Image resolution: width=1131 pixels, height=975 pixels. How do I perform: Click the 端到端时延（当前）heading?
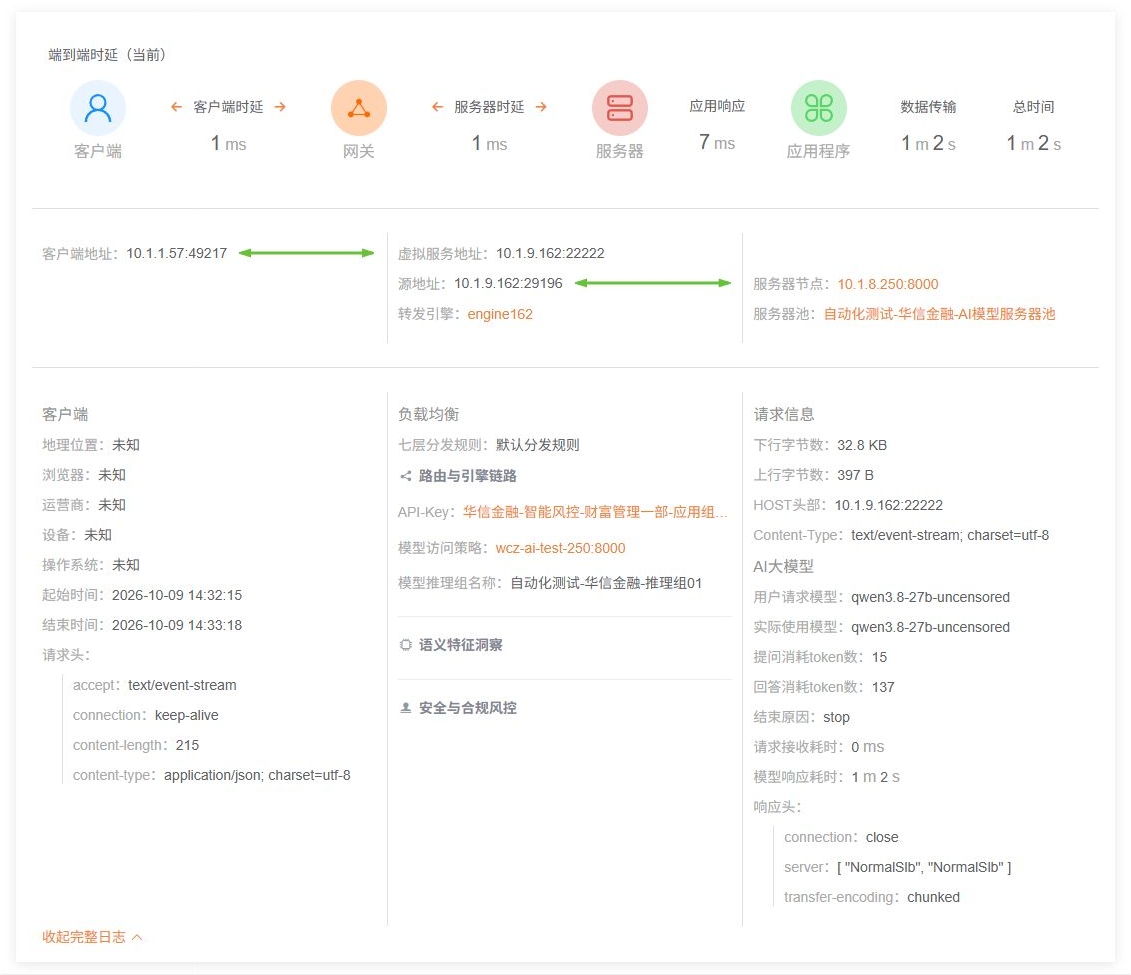(x=107, y=55)
